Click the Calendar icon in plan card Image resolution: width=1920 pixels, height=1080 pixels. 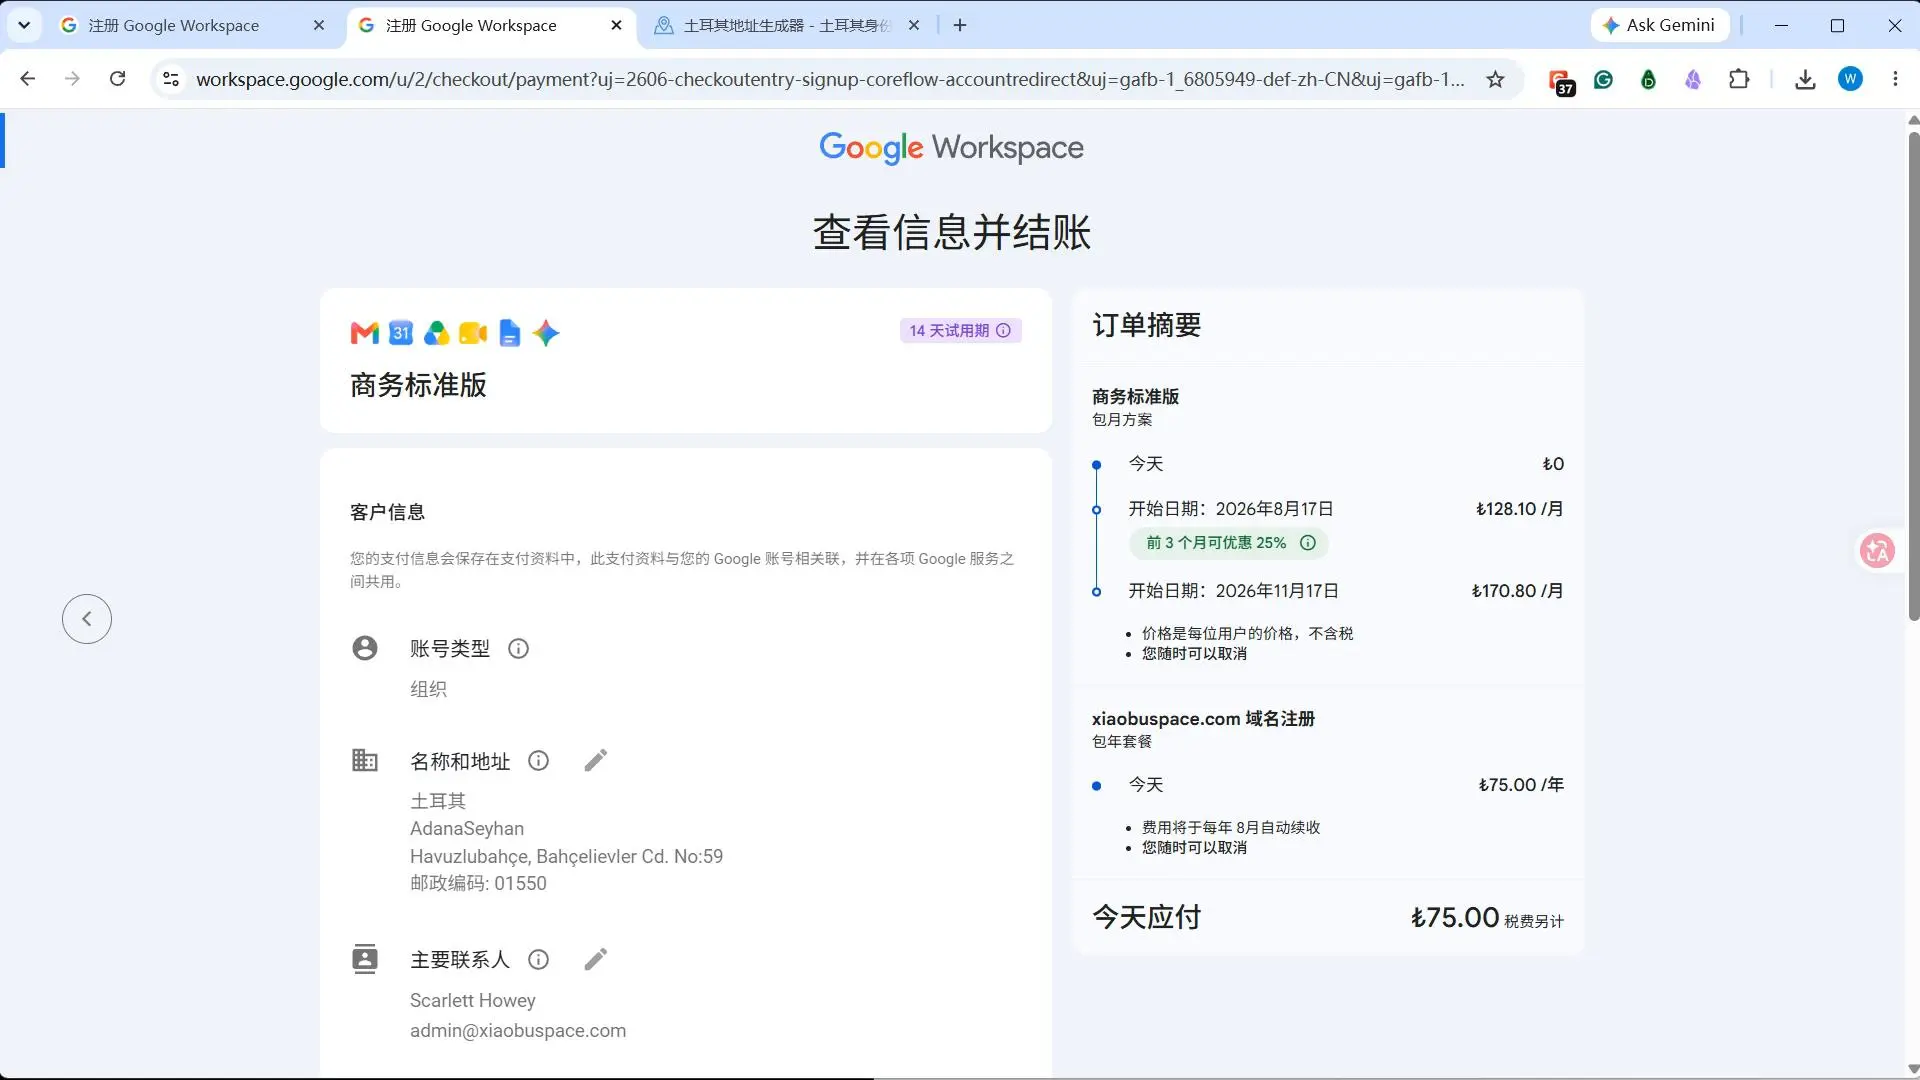(x=401, y=333)
